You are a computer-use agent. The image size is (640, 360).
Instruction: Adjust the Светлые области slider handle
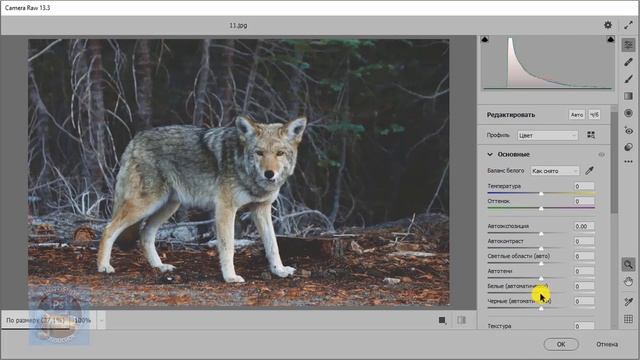(x=541, y=263)
